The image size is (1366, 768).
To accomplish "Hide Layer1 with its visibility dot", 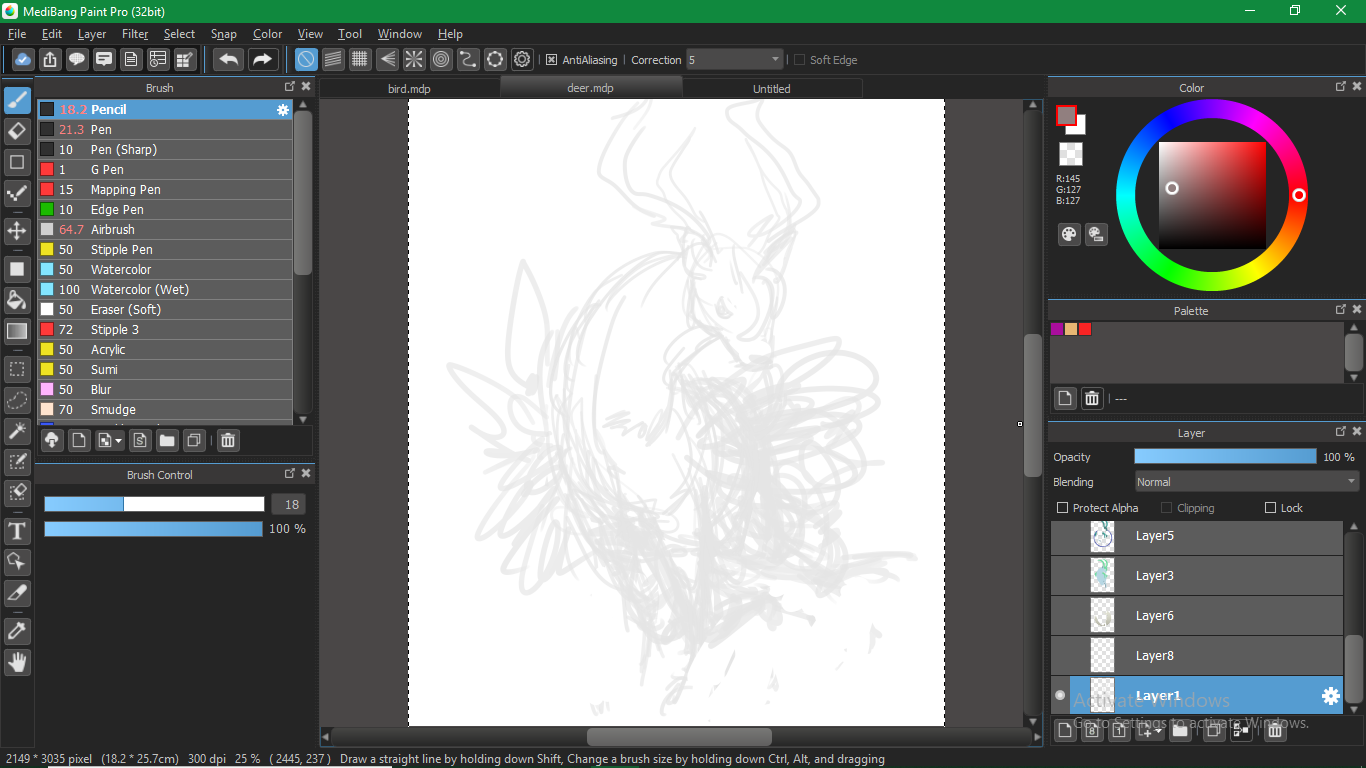I will point(1060,695).
